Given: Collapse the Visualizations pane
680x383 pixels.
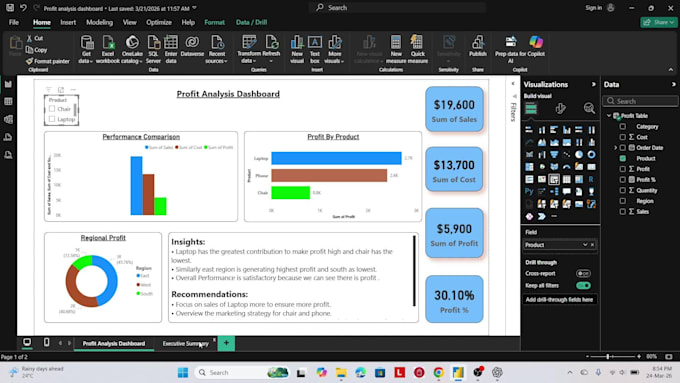Looking at the screenshot, I should 594,85.
